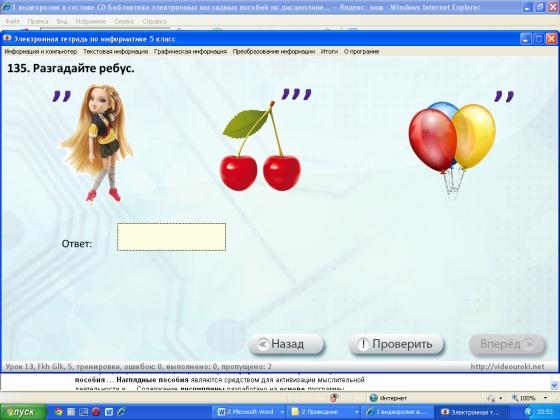560x420 pixels.
Task: Click the browser scrollbar down arrow
Action: [x=554, y=385]
